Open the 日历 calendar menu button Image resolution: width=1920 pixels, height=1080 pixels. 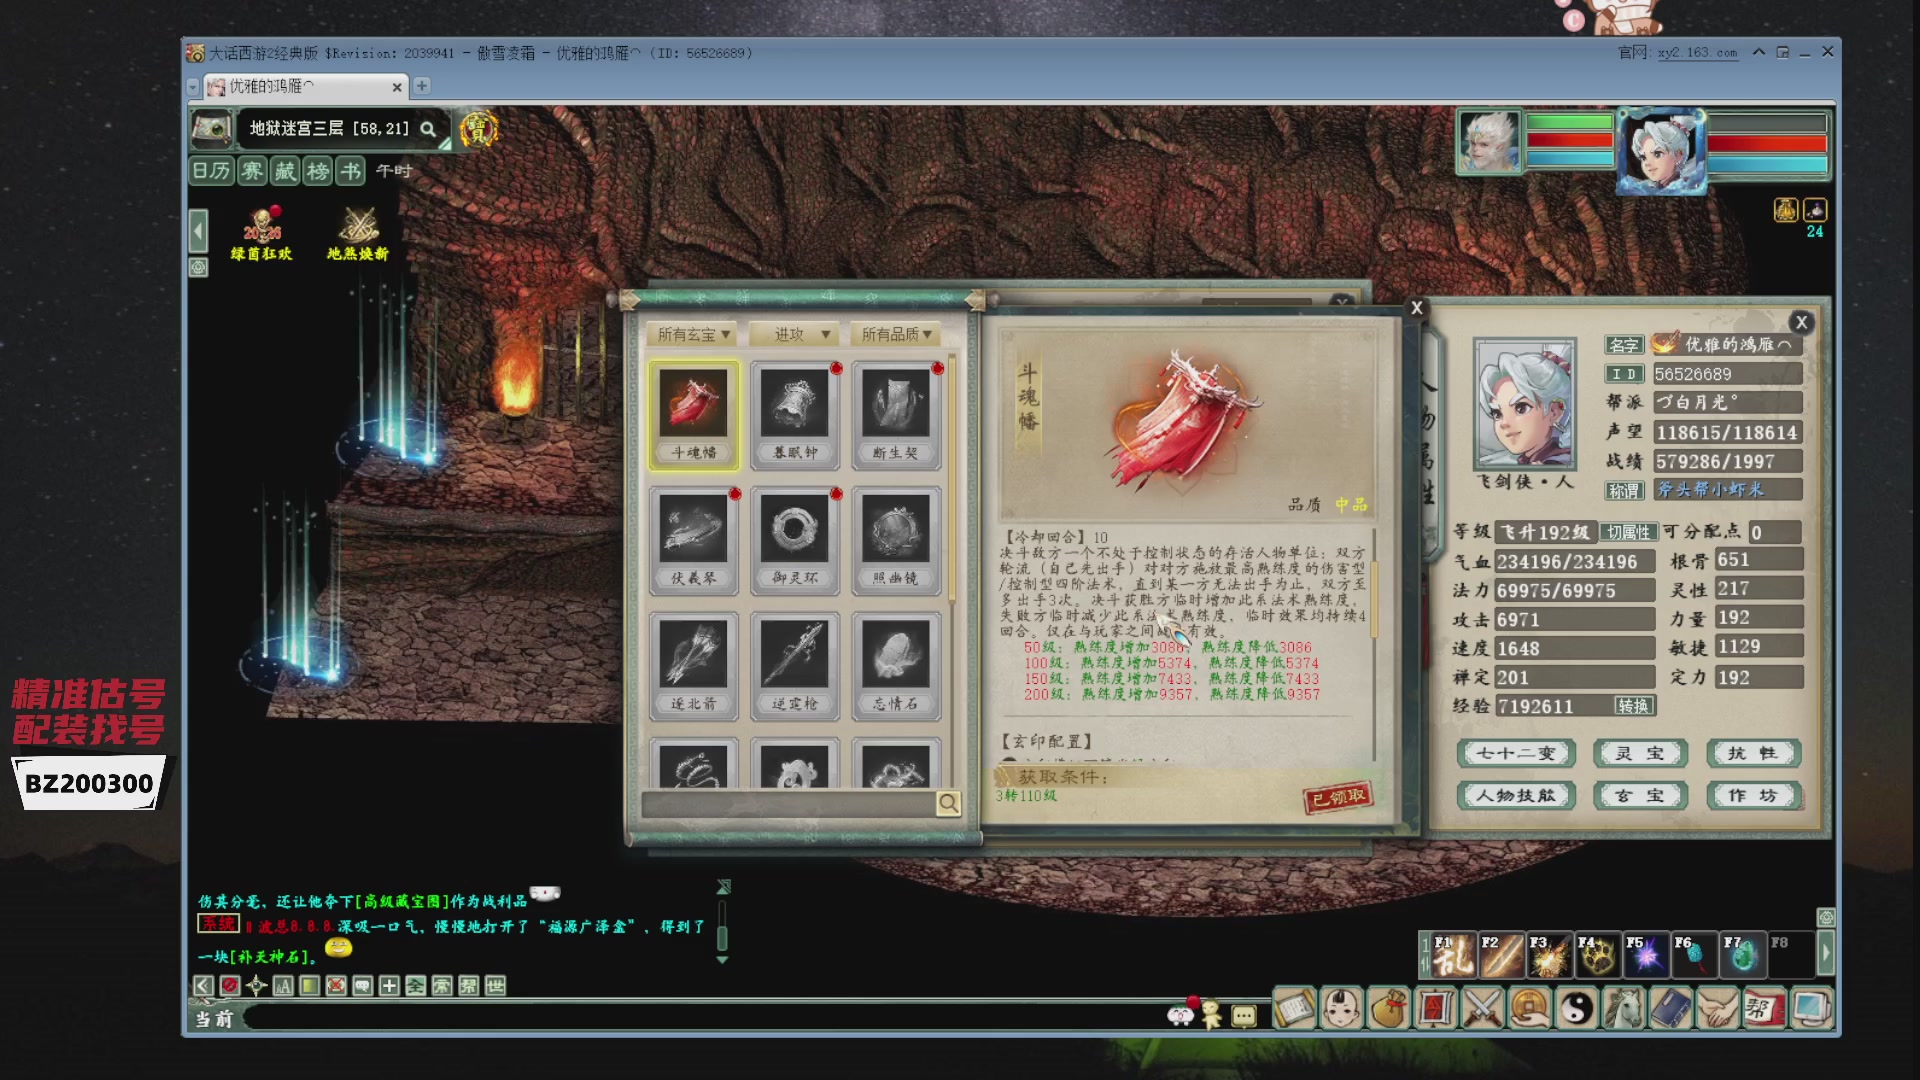click(x=211, y=171)
